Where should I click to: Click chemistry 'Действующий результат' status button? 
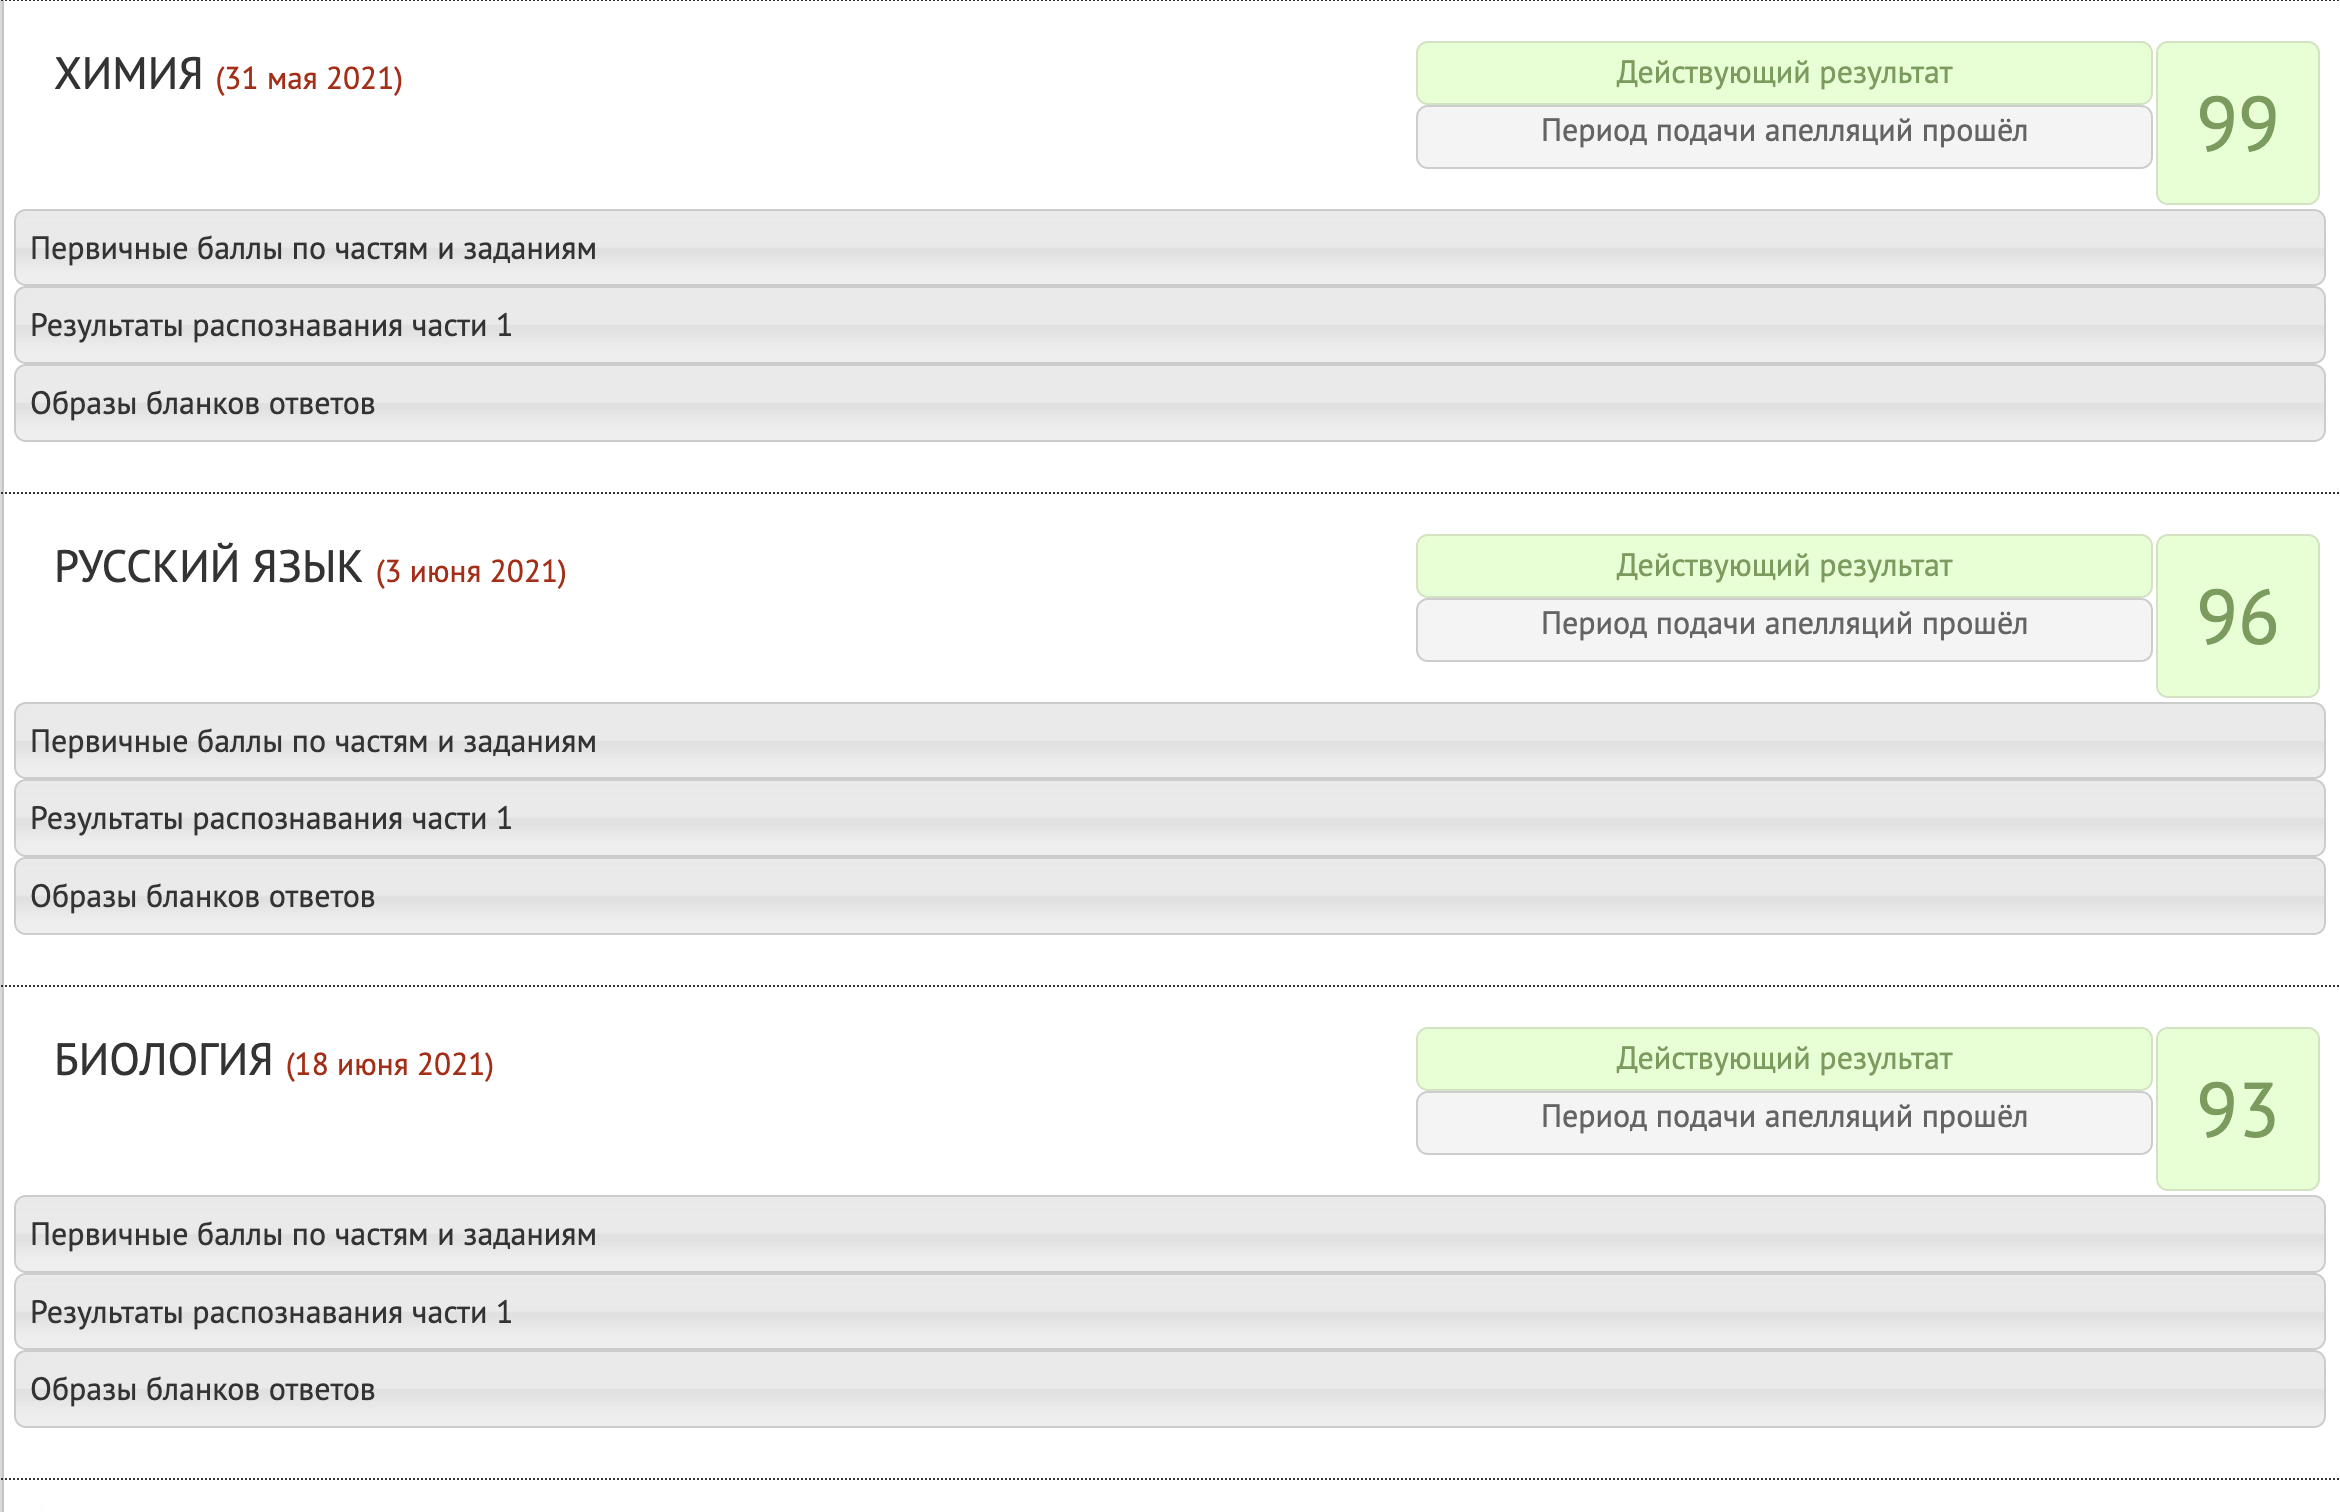1783,73
